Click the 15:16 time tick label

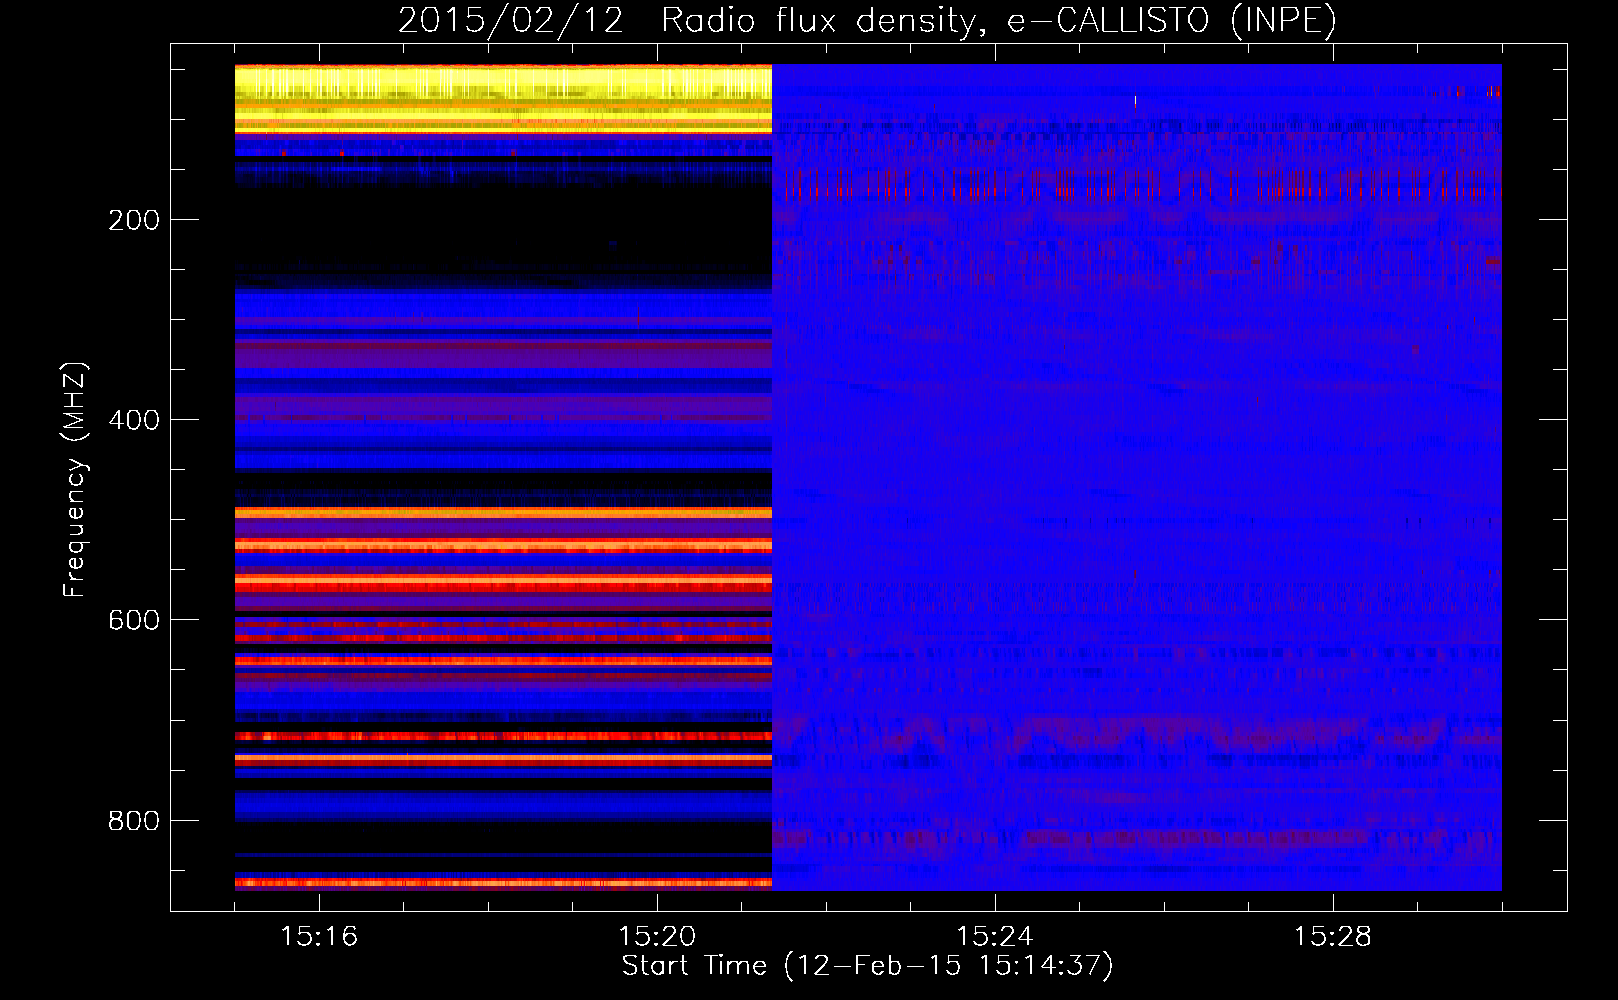tap(319, 937)
